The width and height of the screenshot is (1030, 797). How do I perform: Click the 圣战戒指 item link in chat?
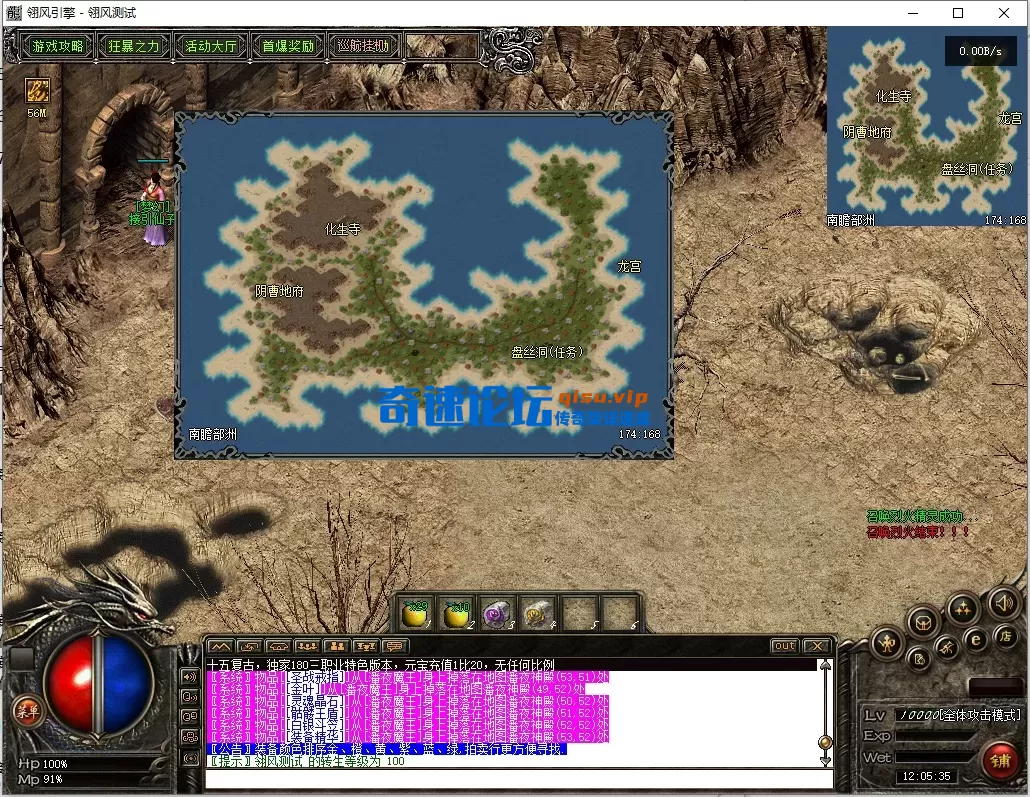click(x=317, y=677)
